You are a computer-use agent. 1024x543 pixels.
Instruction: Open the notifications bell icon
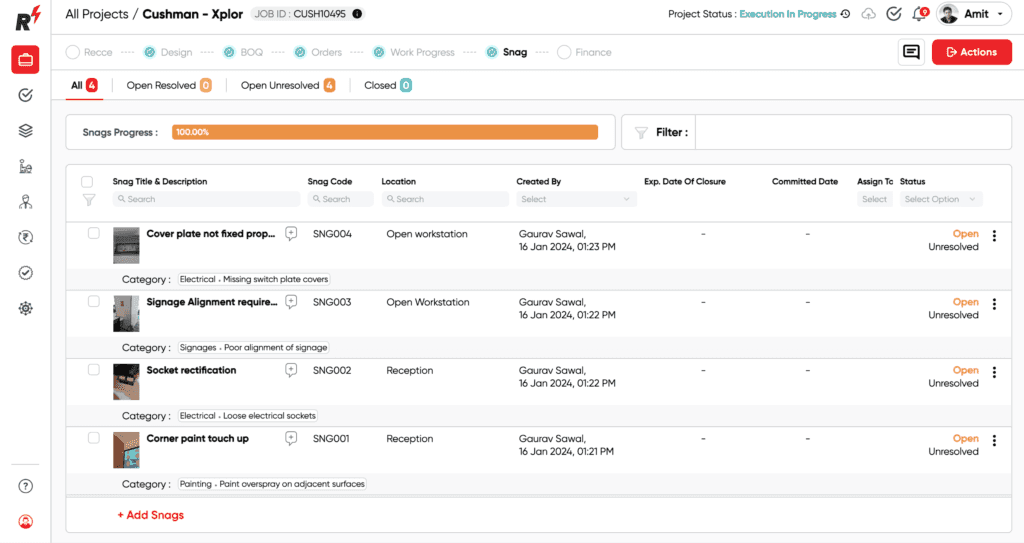pyautogui.click(x=919, y=14)
